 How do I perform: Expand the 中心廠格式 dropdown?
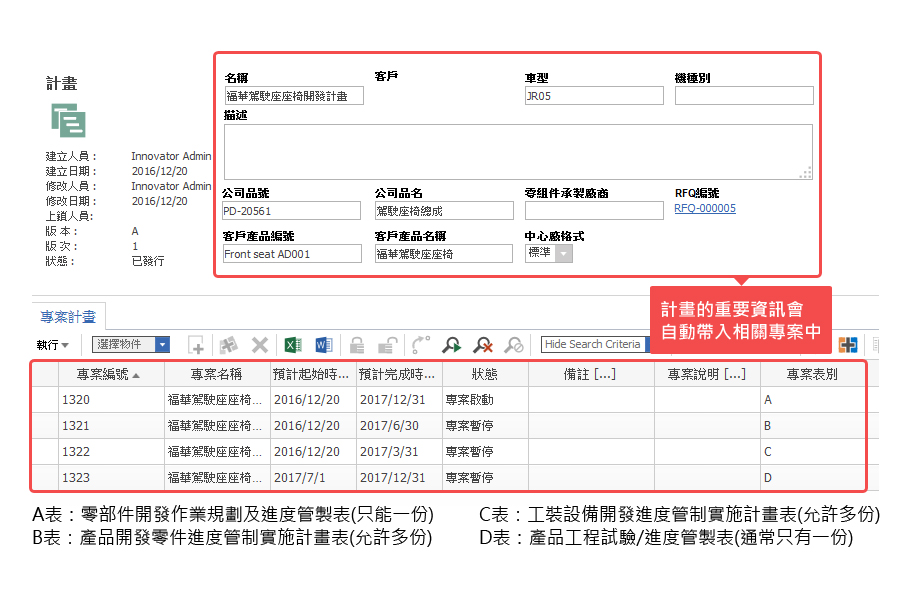click(564, 254)
